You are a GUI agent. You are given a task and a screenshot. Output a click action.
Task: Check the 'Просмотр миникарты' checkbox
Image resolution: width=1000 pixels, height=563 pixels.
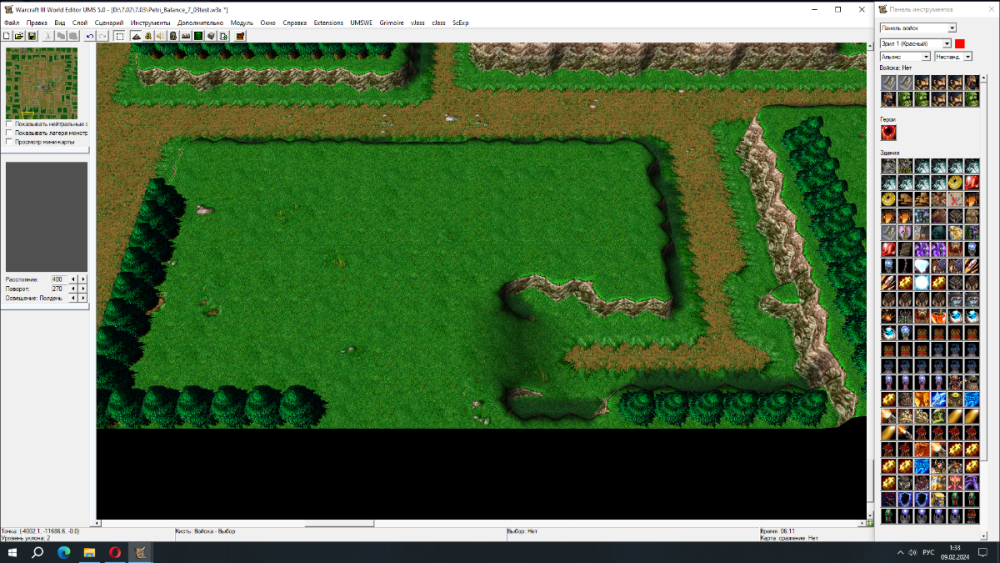click(x=9, y=141)
